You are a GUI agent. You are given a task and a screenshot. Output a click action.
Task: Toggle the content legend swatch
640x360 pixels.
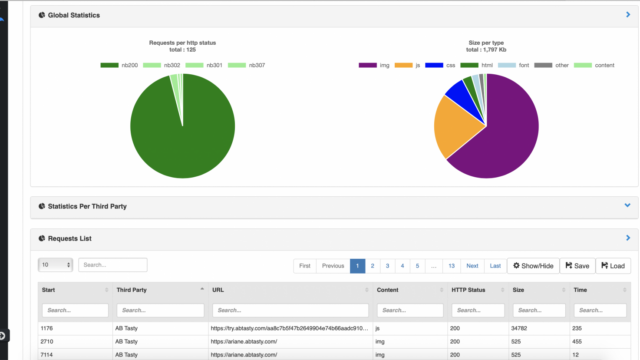click(x=583, y=65)
